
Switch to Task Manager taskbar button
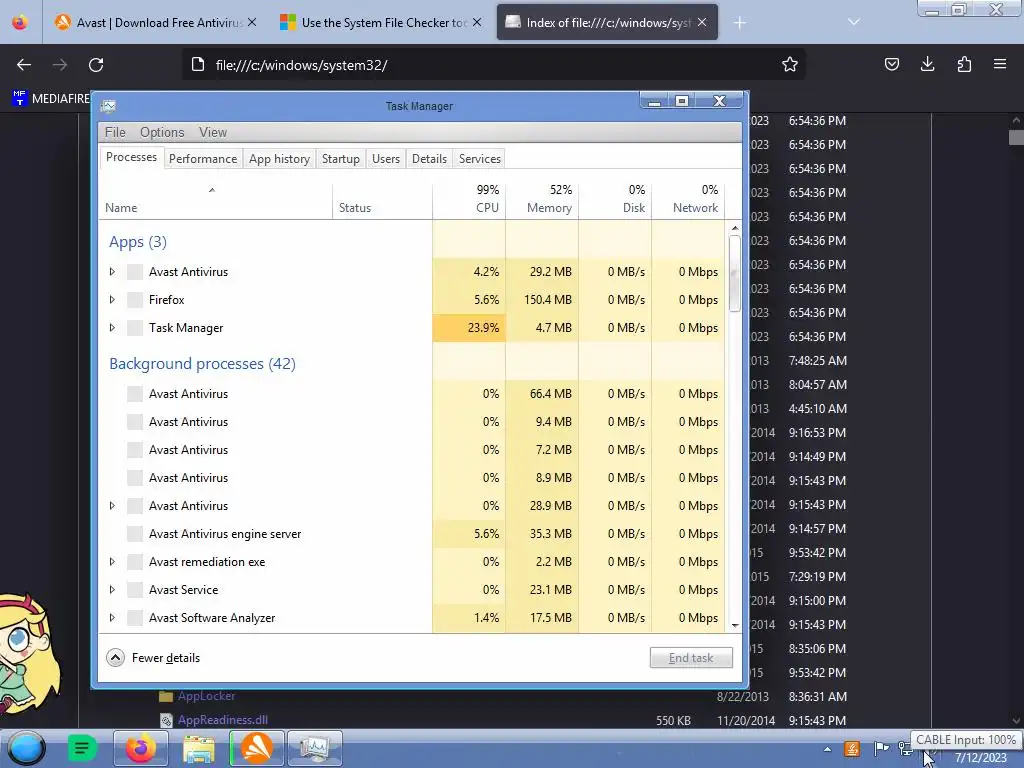pyautogui.click(x=315, y=748)
